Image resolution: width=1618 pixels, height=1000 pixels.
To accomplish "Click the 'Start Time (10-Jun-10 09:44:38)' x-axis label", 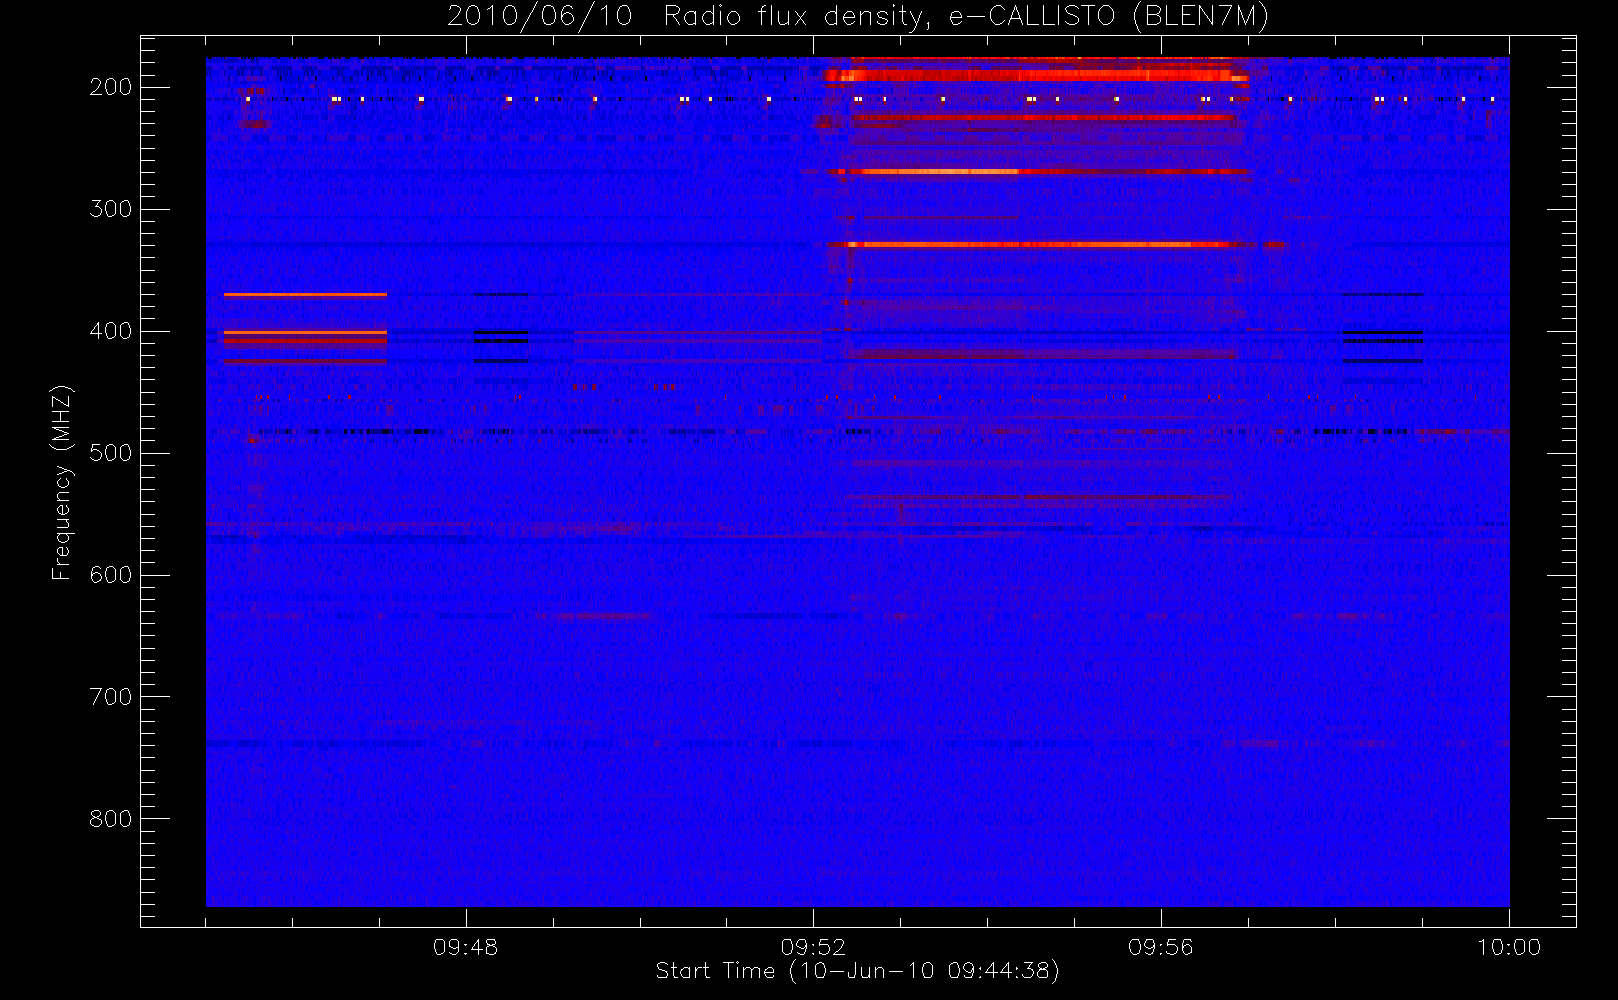I will (x=857, y=971).
